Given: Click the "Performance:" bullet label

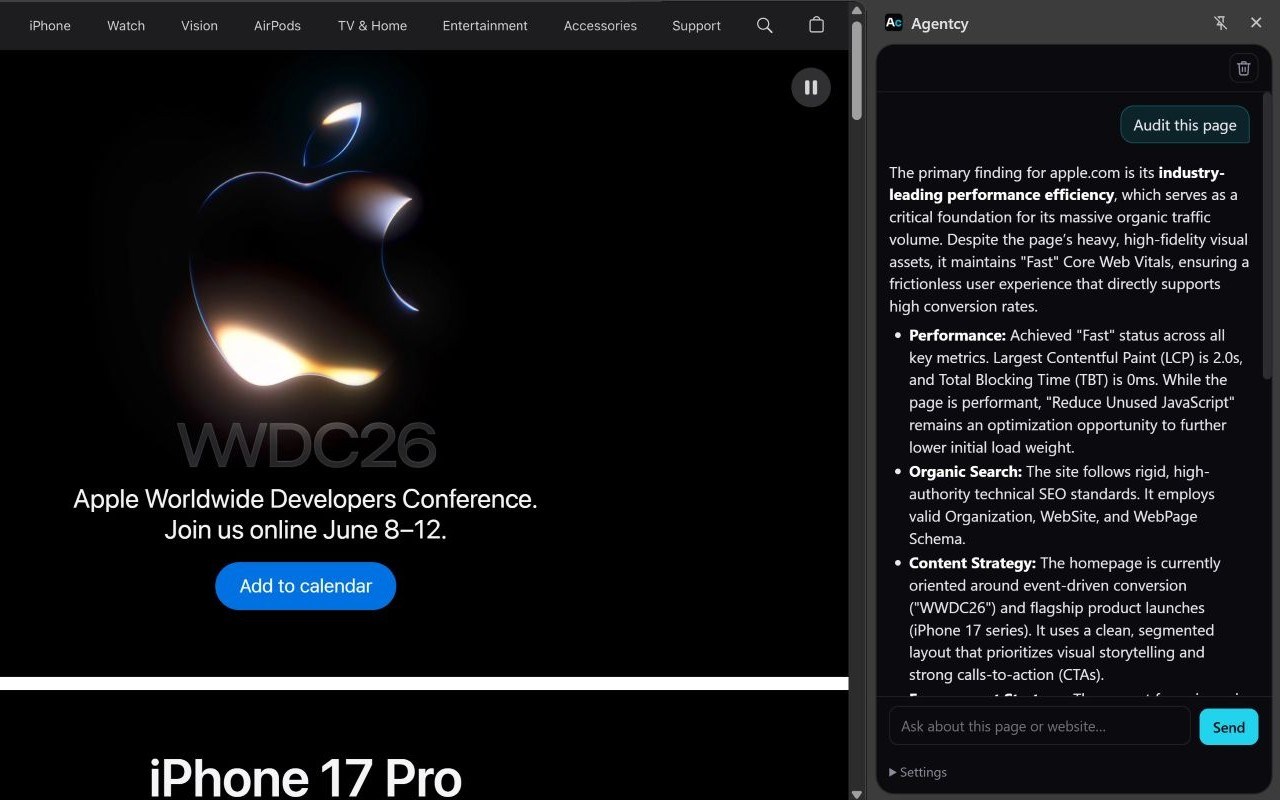Looking at the screenshot, I should pyautogui.click(x=957, y=335).
